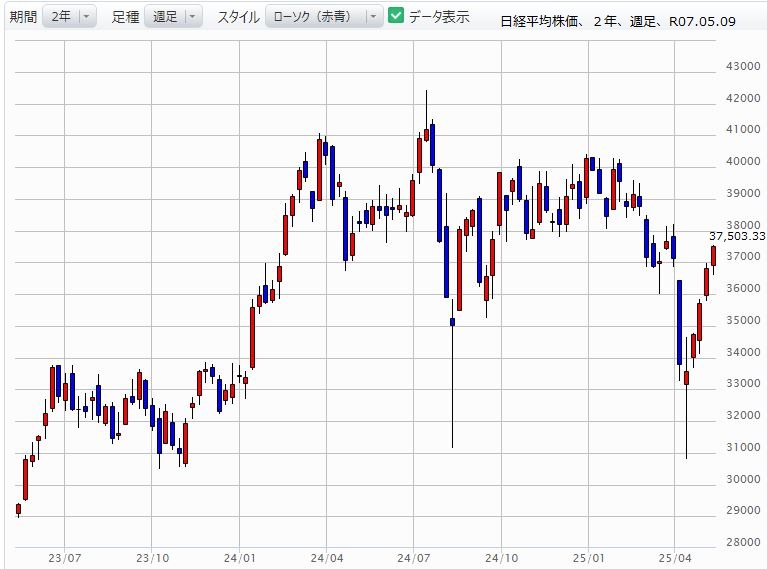767x569 pixels.
Task: Click the arrow beside 週足
Action: [x=192, y=17]
